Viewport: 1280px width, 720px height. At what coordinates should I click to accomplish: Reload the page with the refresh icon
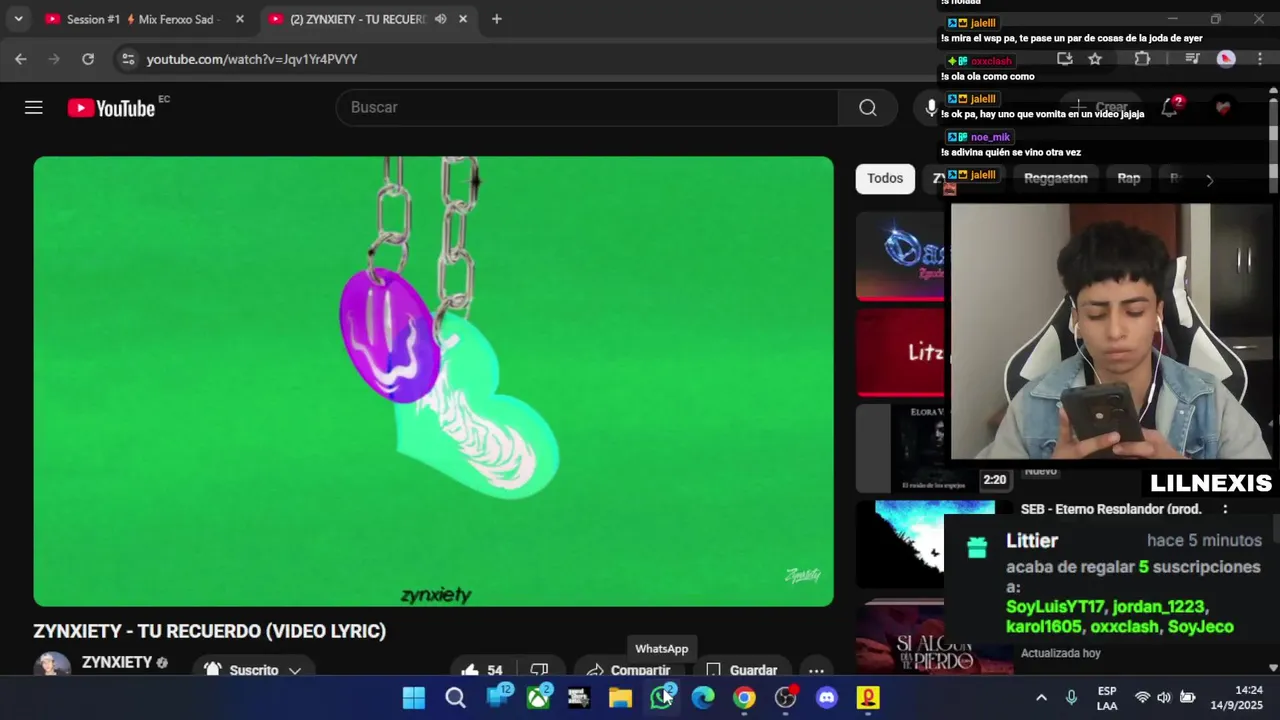pyautogui.click(x=88, y=59)
